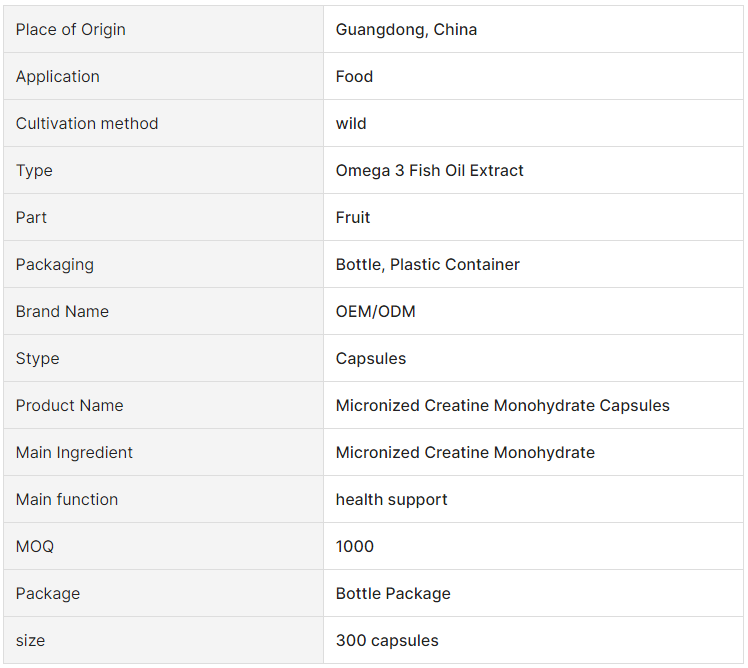The image size is (748, 668).
Task: Select the 'Capsules' stype value
Action: (371, 358)
